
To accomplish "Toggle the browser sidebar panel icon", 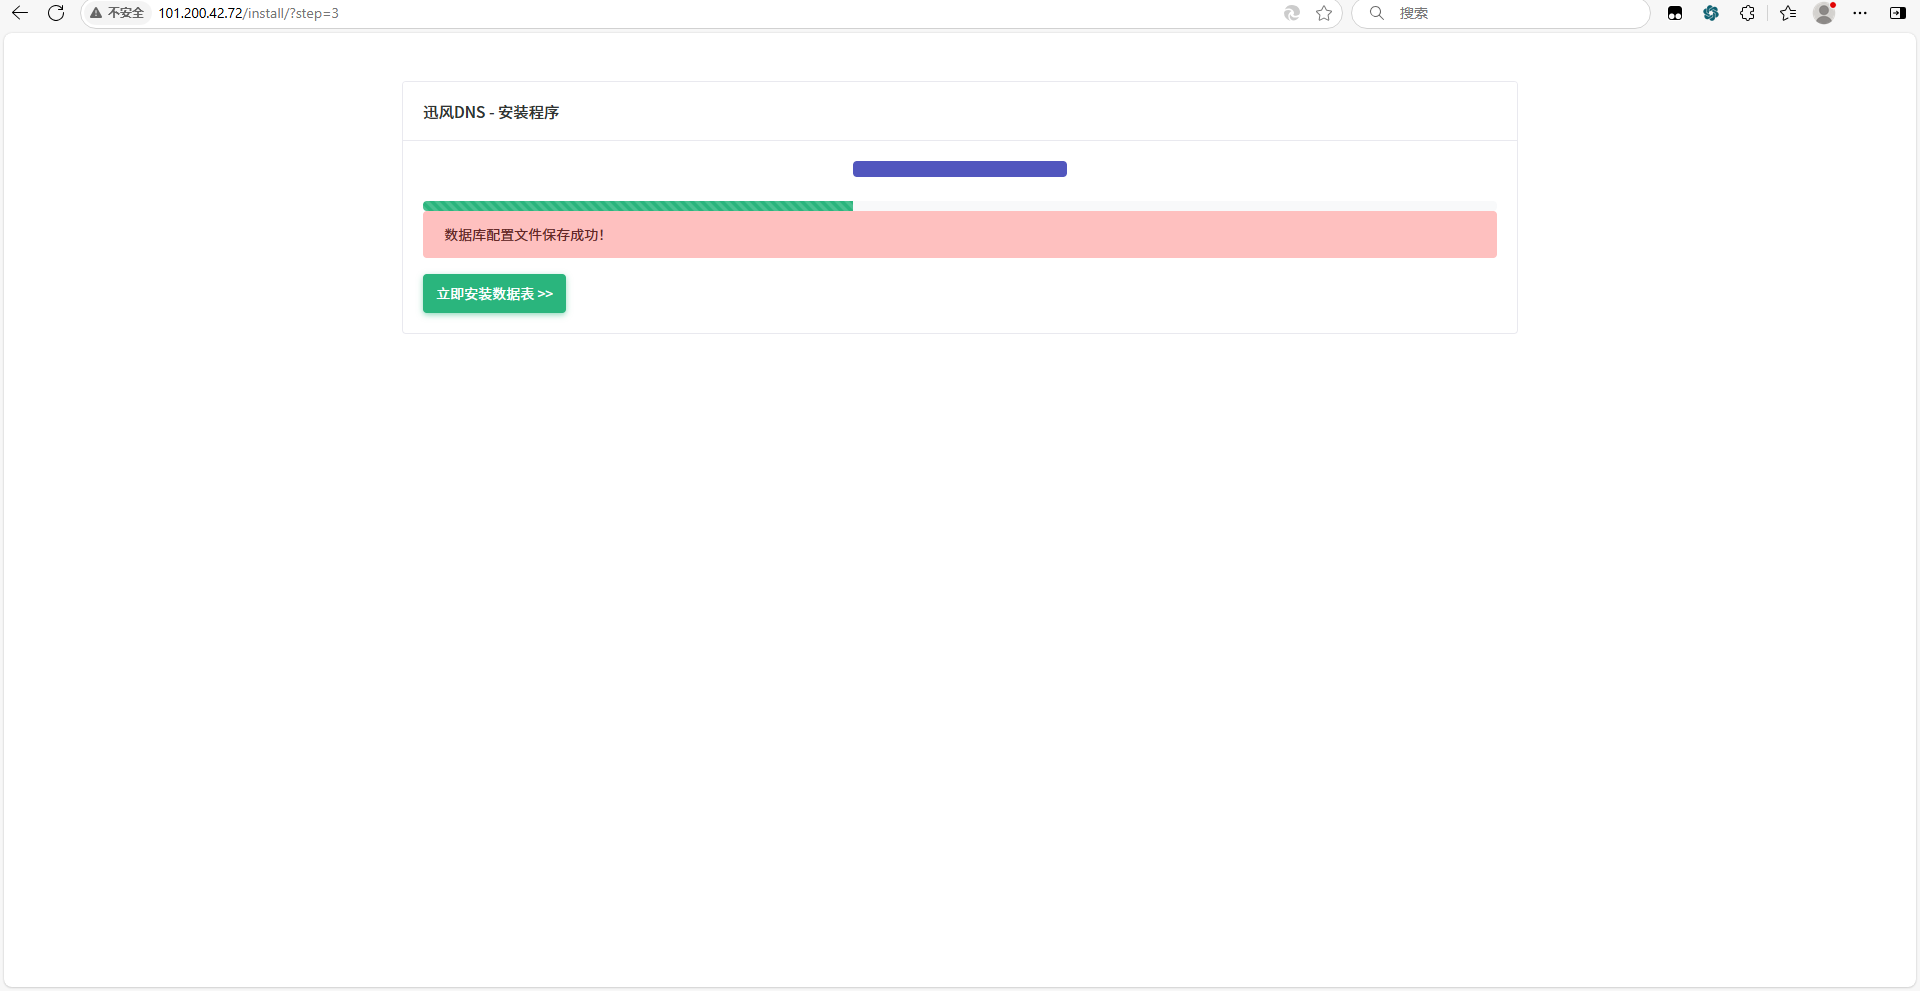I will (1897, 13).
